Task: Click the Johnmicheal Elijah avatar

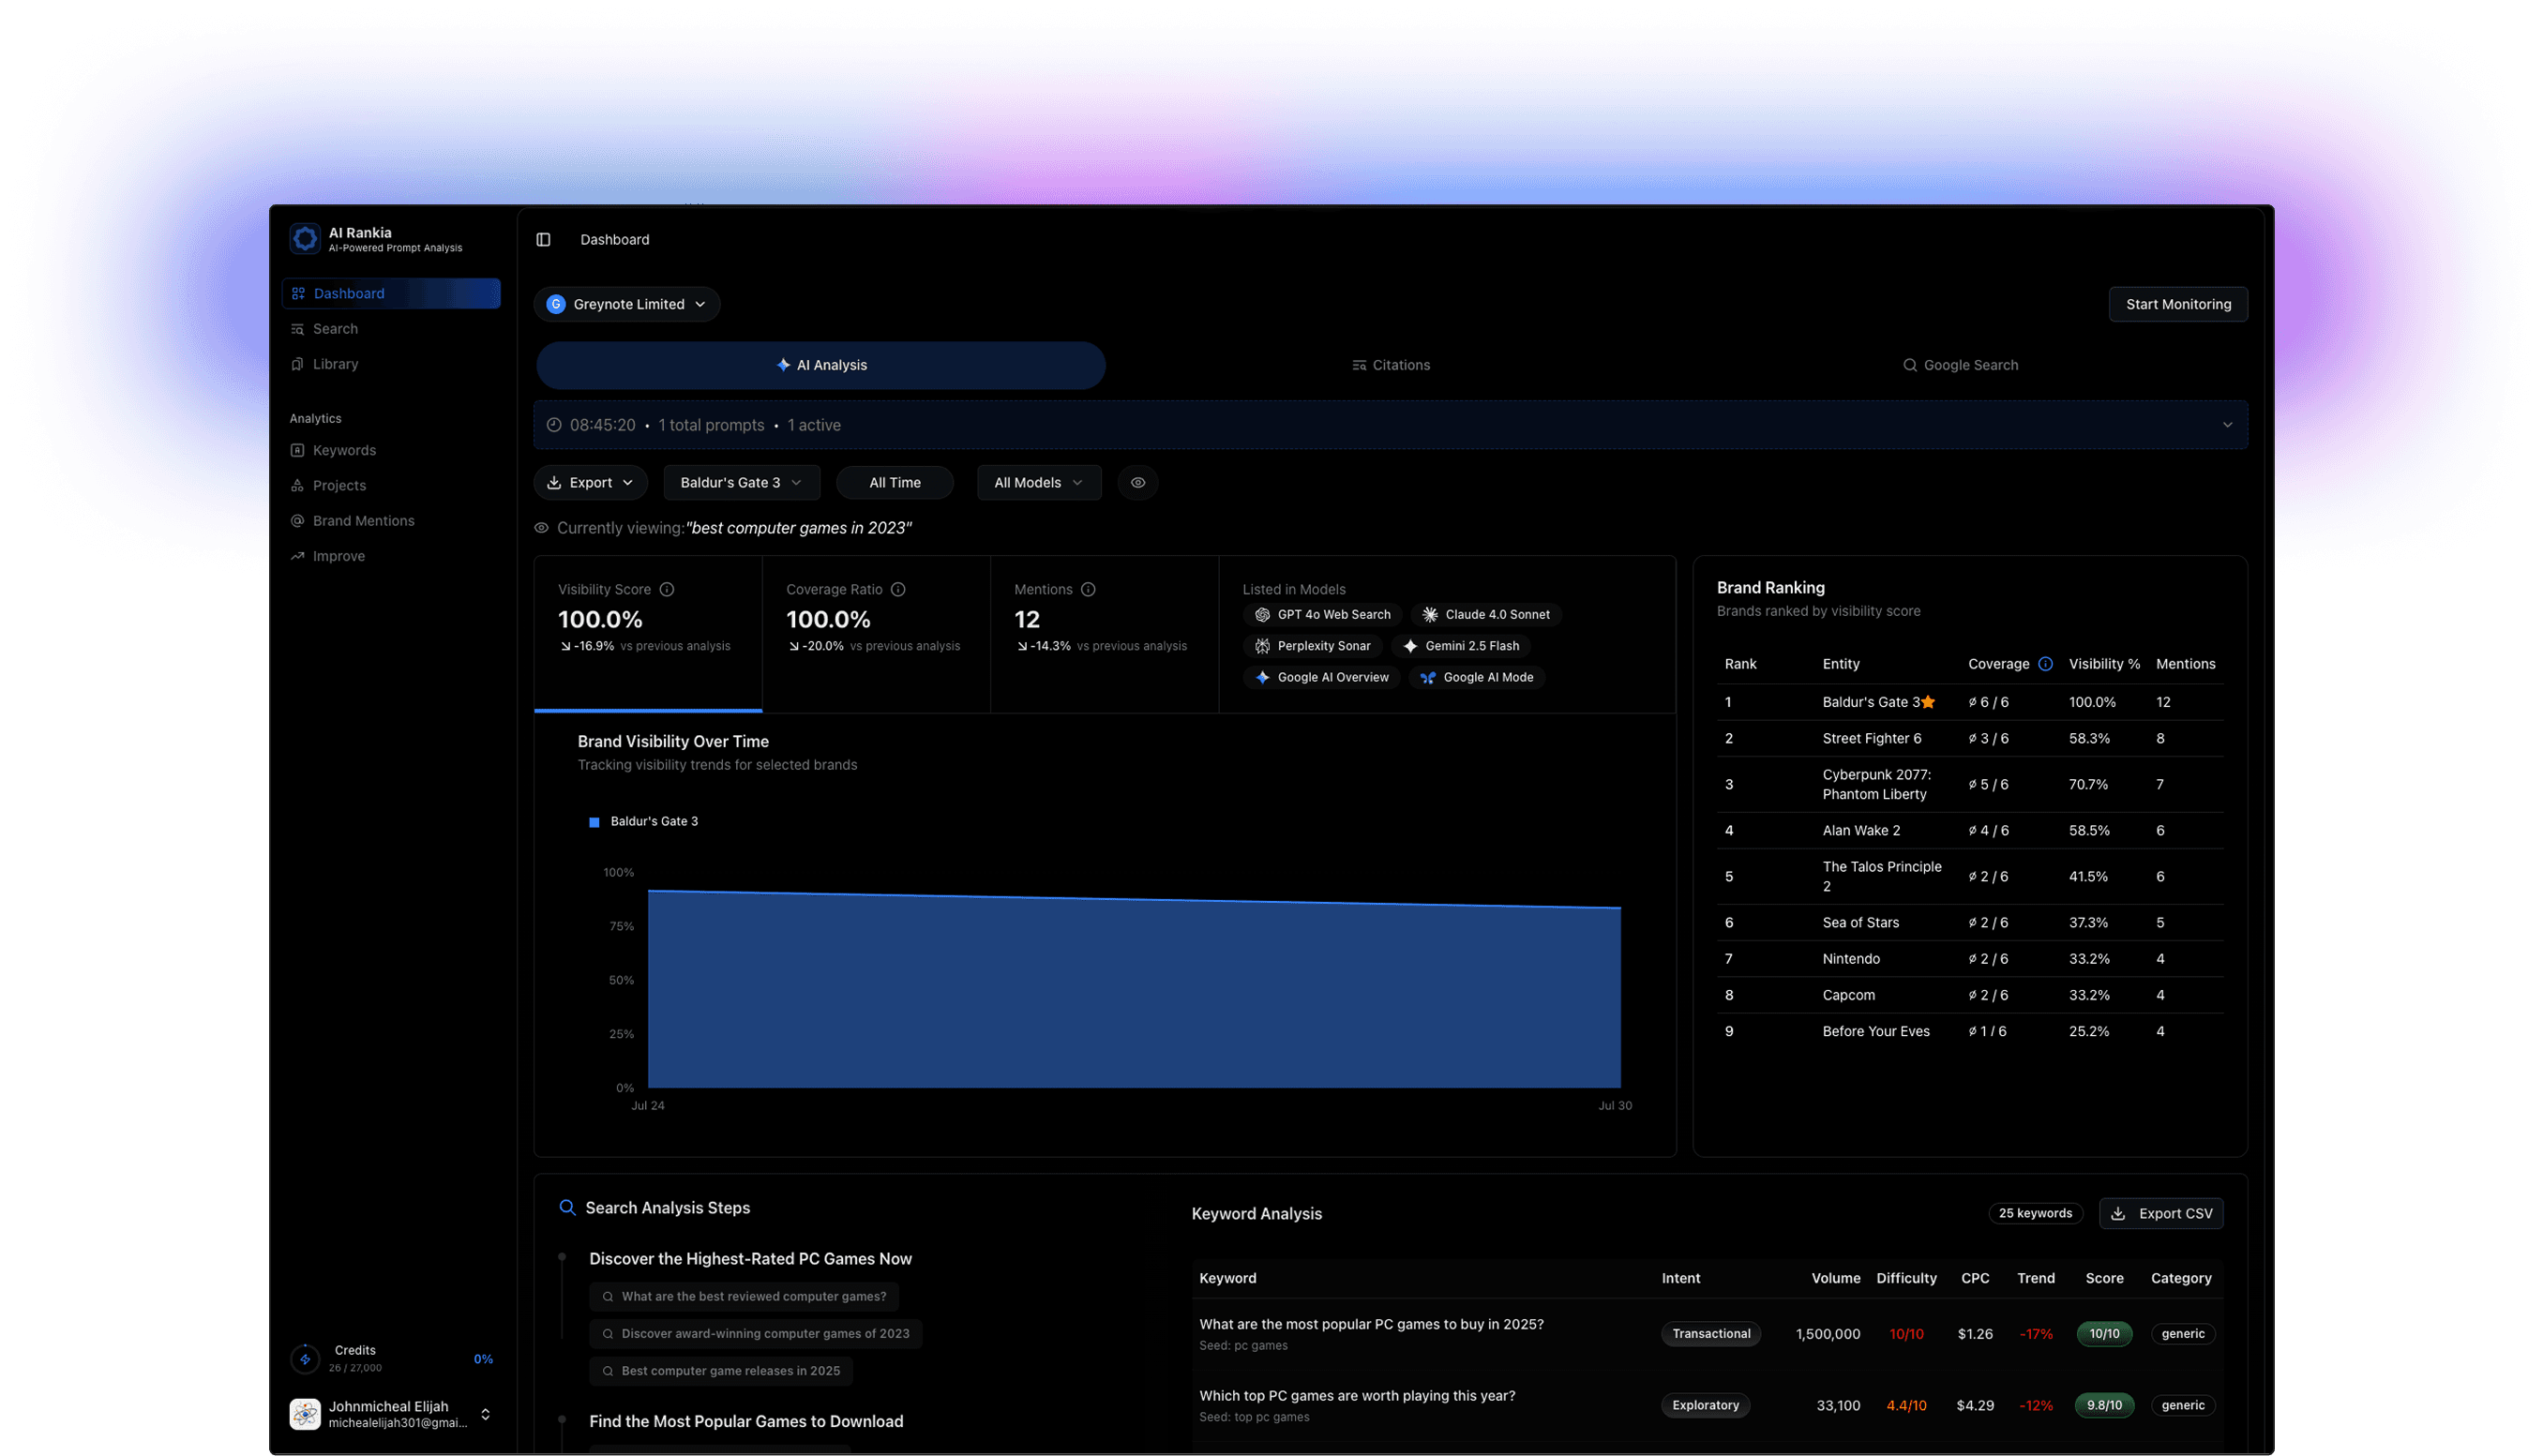Action: point(304,1414)
